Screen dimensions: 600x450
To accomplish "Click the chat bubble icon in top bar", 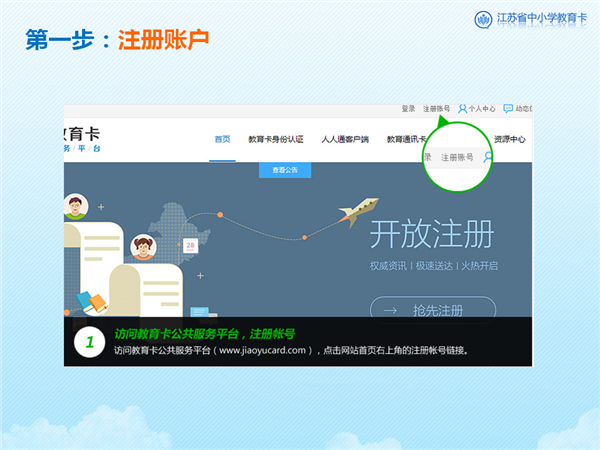I will pyautogui.click(x=508, y=109).
